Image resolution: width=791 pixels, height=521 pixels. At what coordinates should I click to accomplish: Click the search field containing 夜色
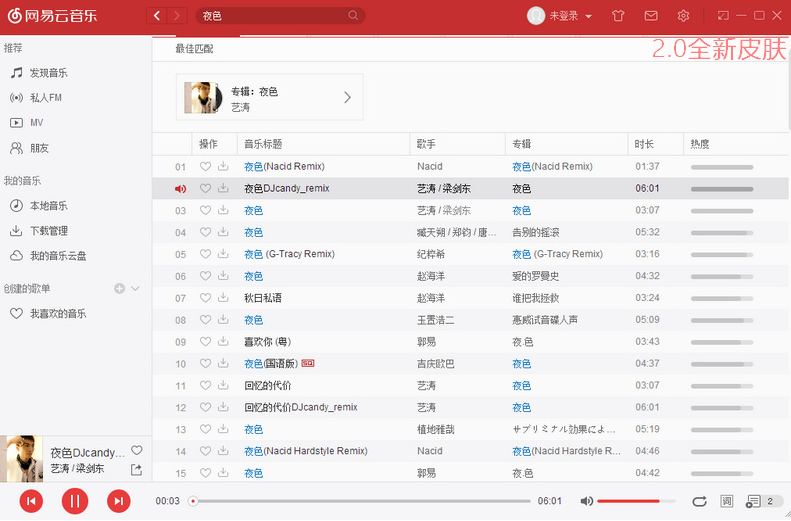[x=272, y=16]
